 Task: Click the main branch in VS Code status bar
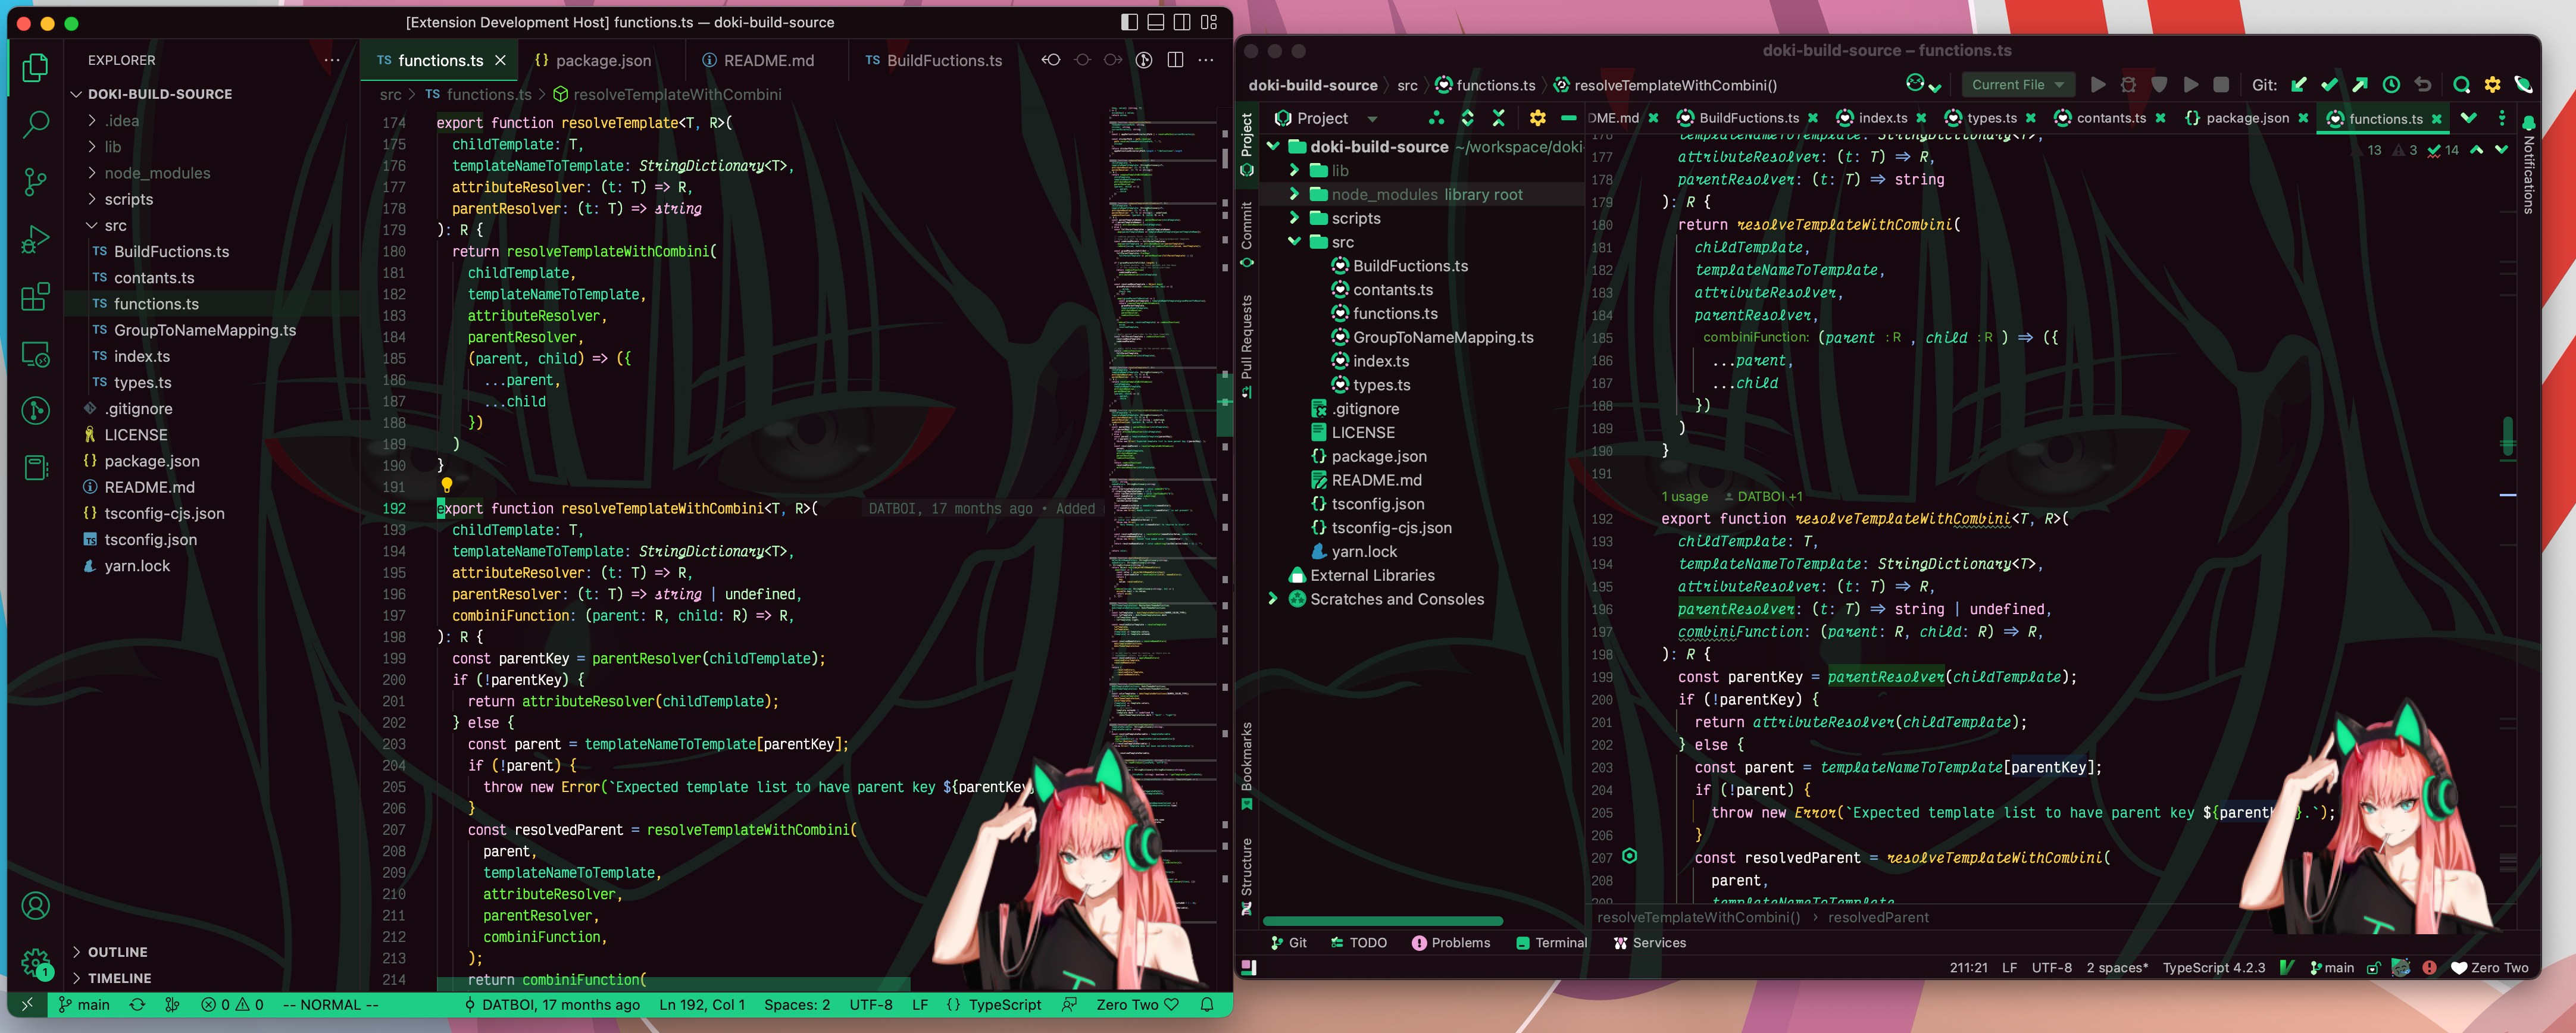(85, 1005)
